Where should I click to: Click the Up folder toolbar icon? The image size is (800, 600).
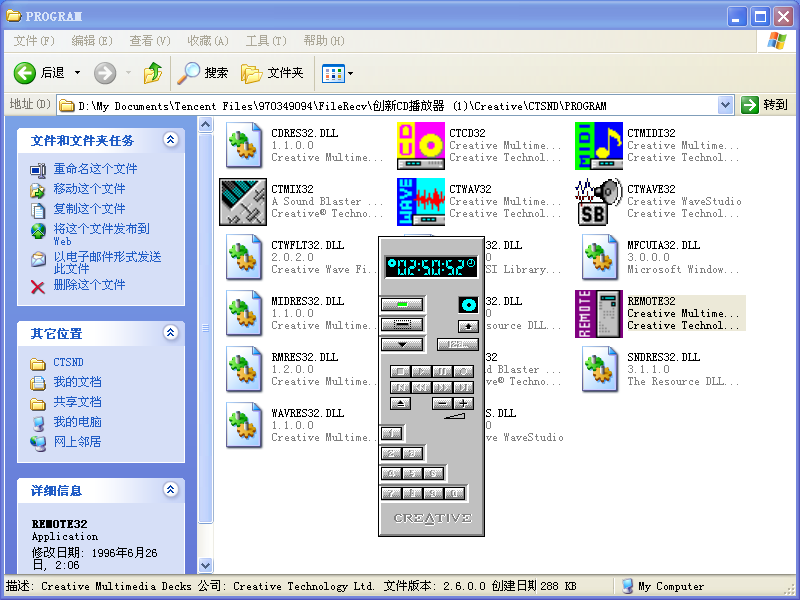(x=153, y=73)
